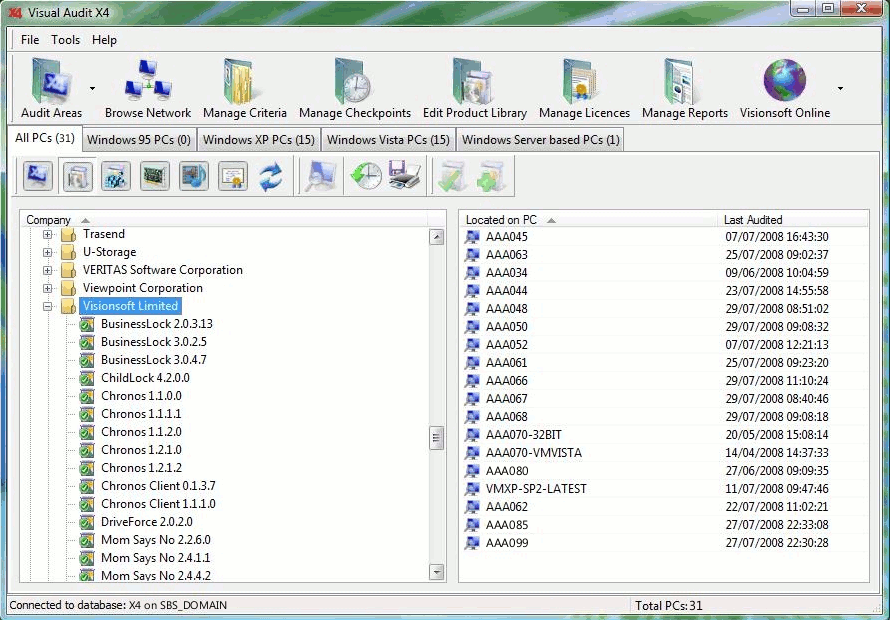Click the Total PCs: 31 status text
The image size is (890, 620).
pyautogui.click(x=669, y=606)
